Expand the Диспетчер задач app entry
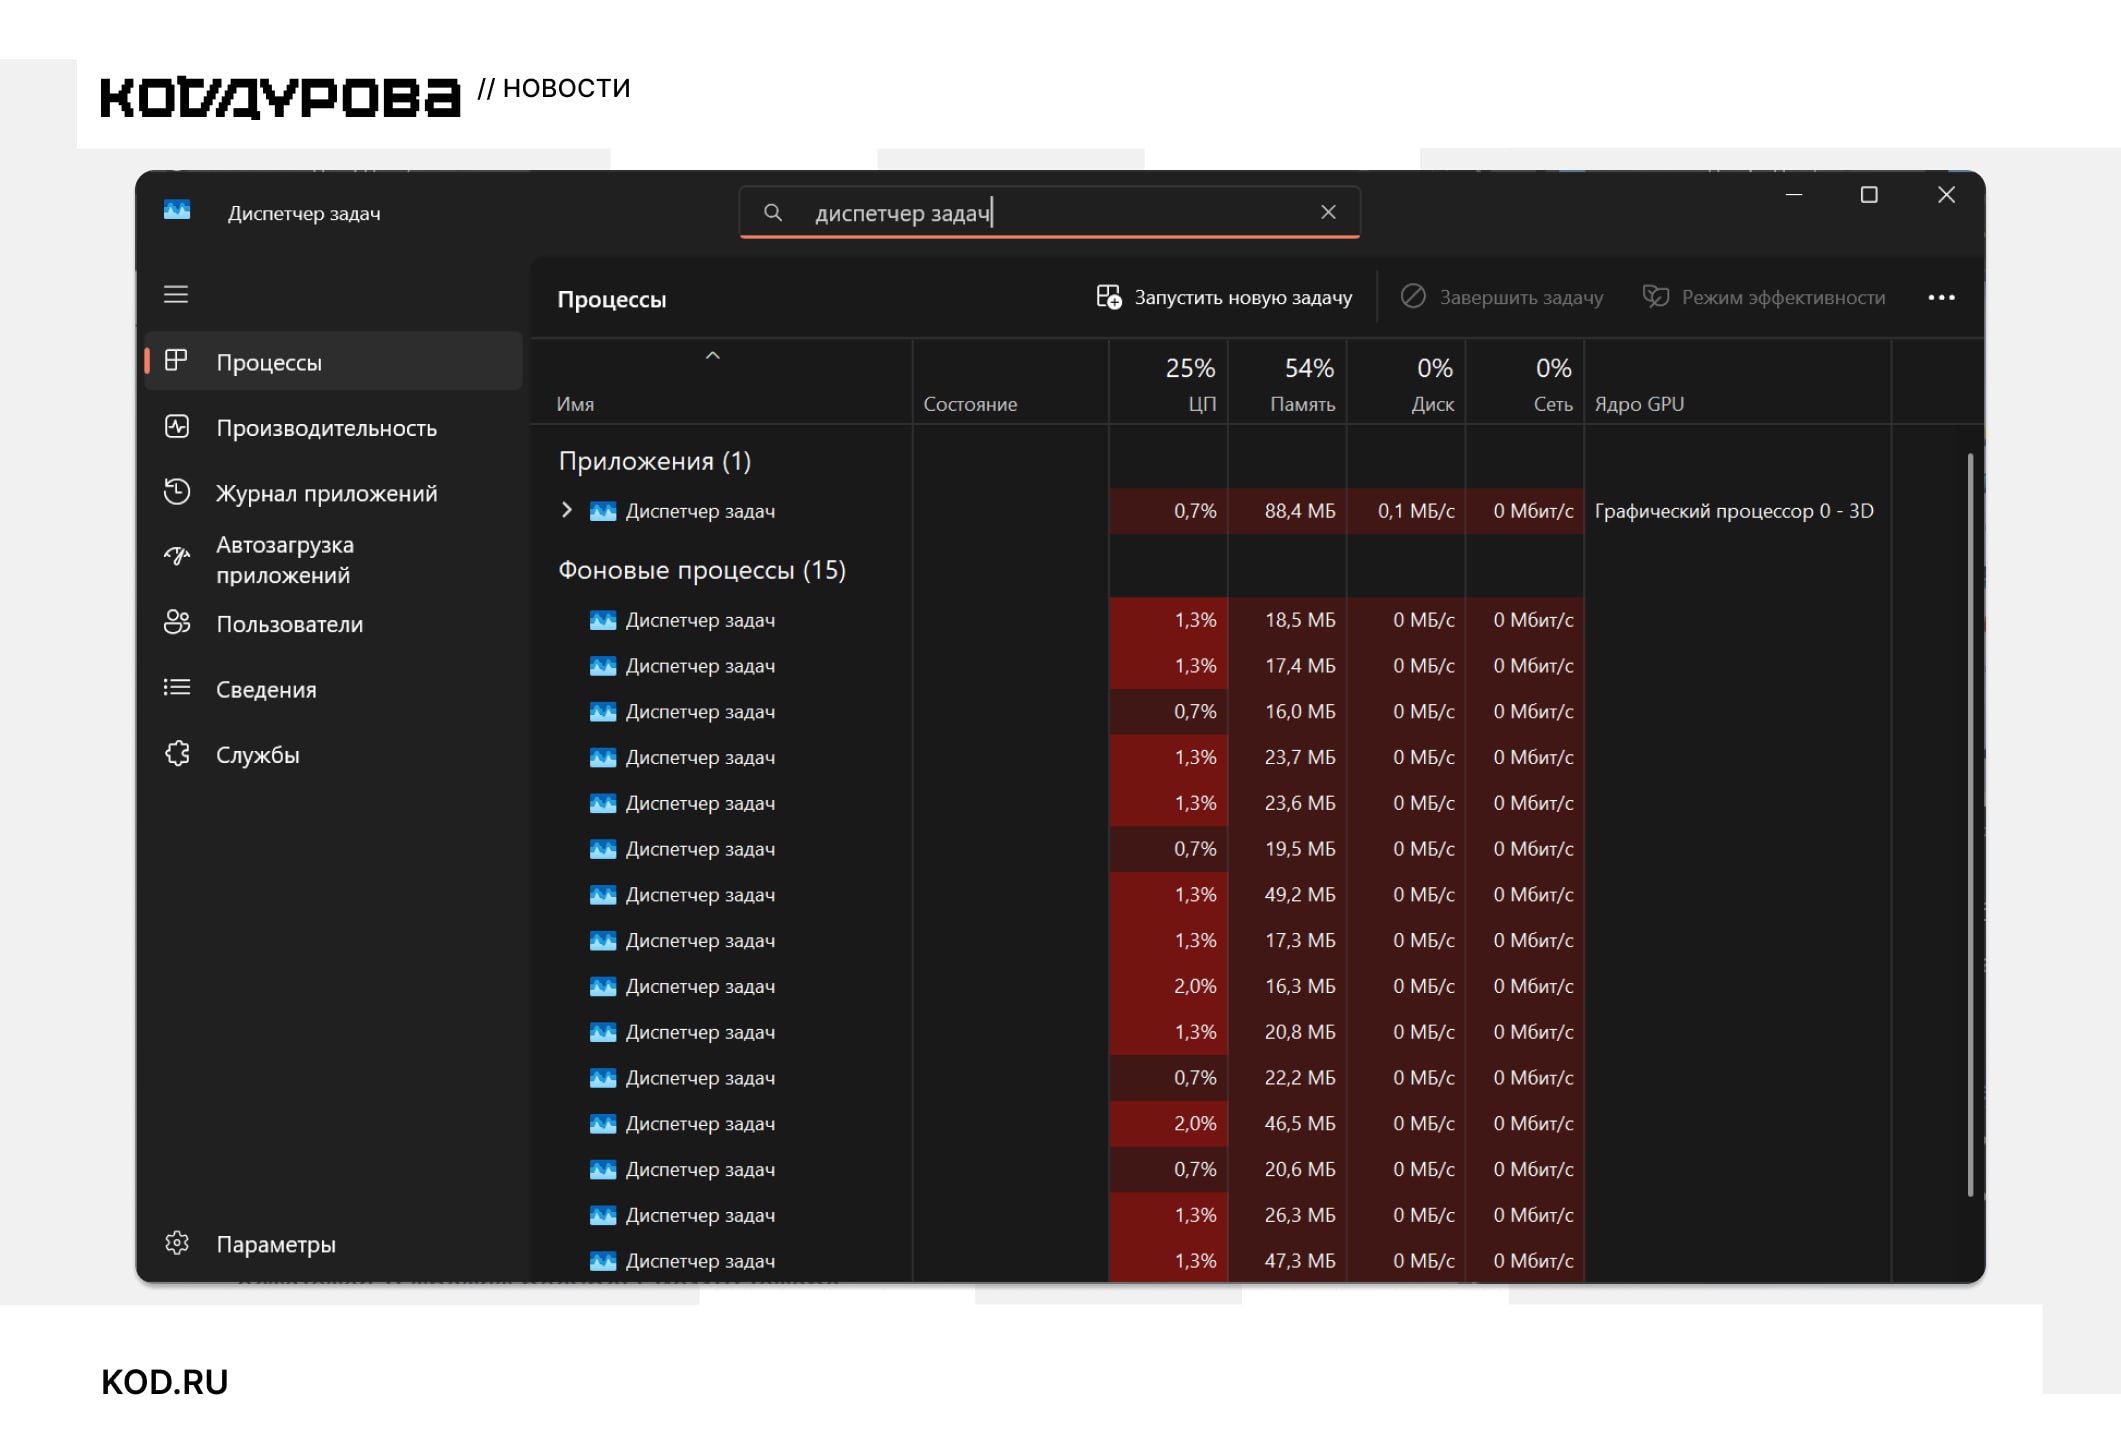The height and width of the screenshot is (1453, 2121). [567, 510]
